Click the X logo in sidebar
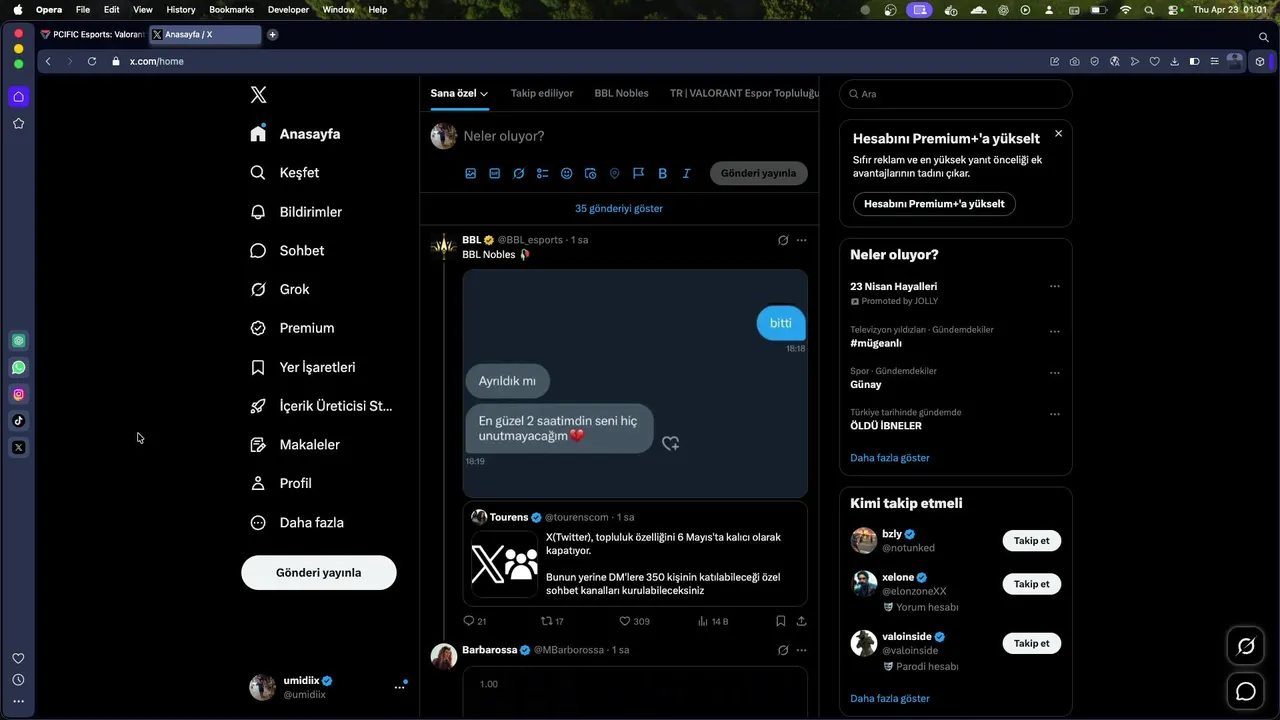Viewport: 1280px width, 720px height. pyautogui.click(x=258, y=95)
